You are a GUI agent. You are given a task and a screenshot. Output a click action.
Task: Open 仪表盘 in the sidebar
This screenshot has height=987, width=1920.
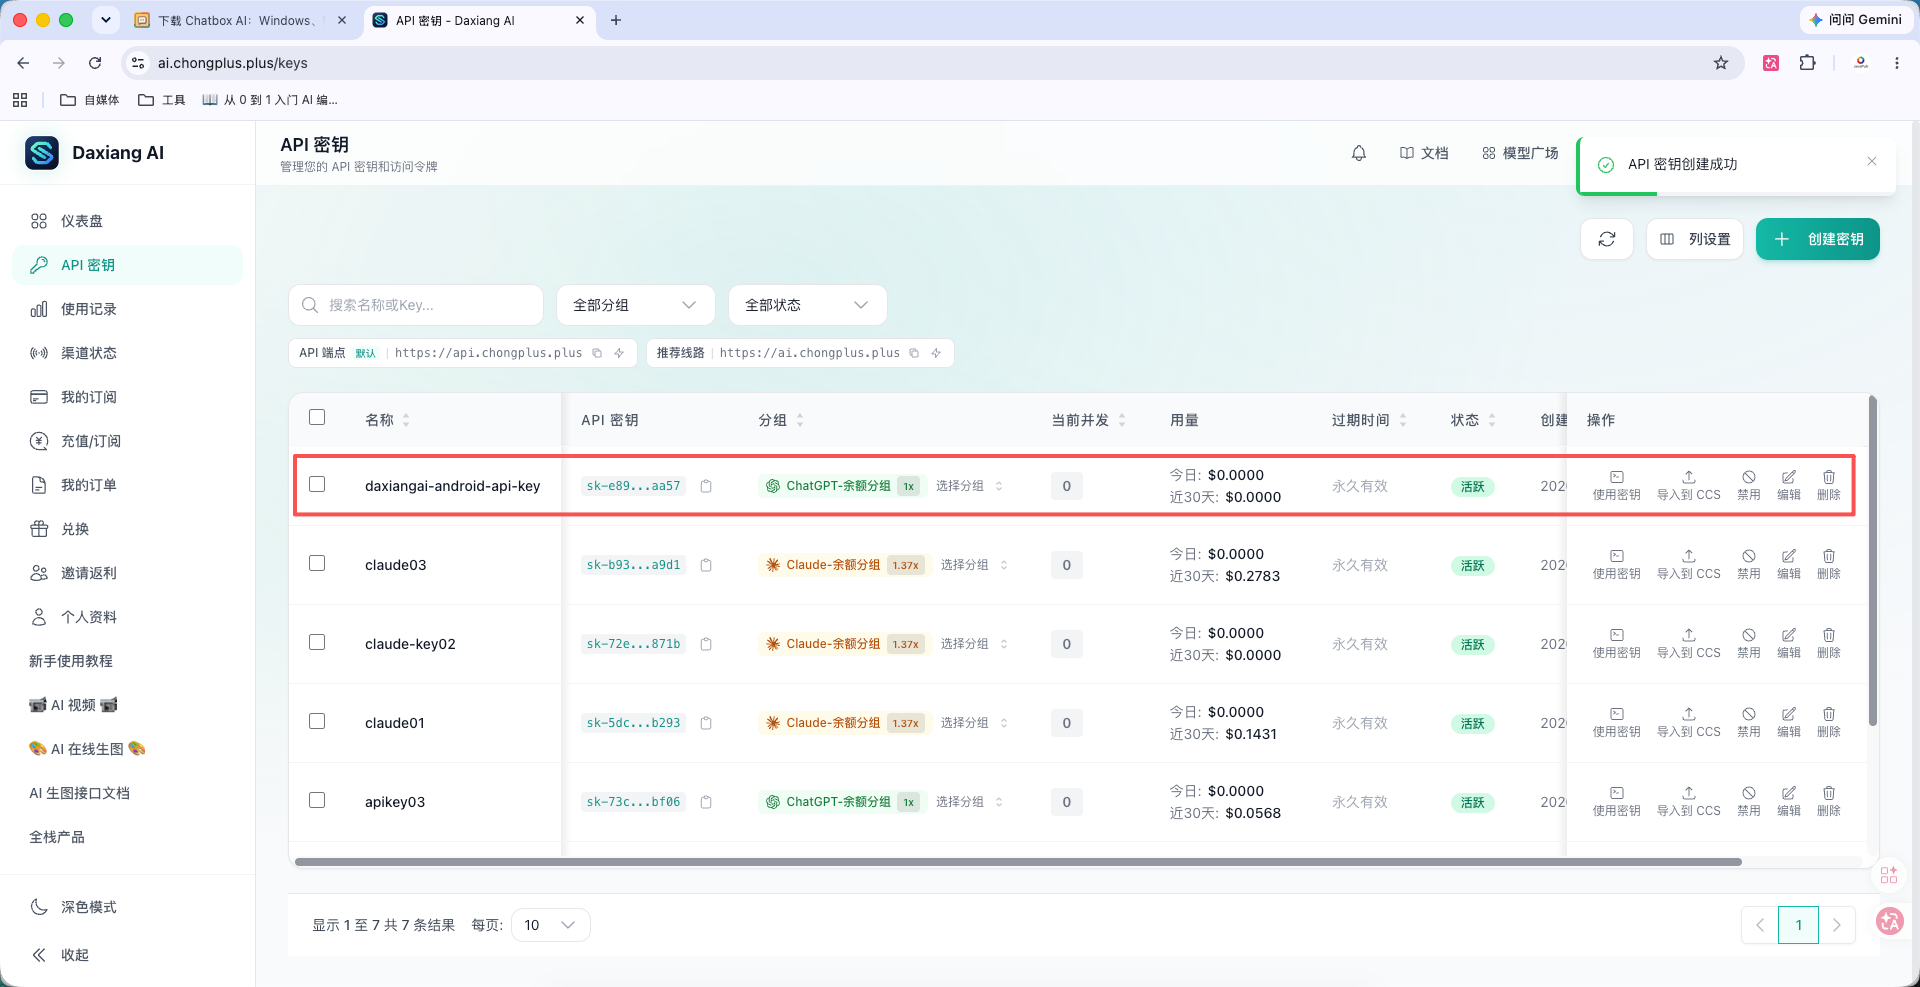pyautogui.click(x=127, y=221)
